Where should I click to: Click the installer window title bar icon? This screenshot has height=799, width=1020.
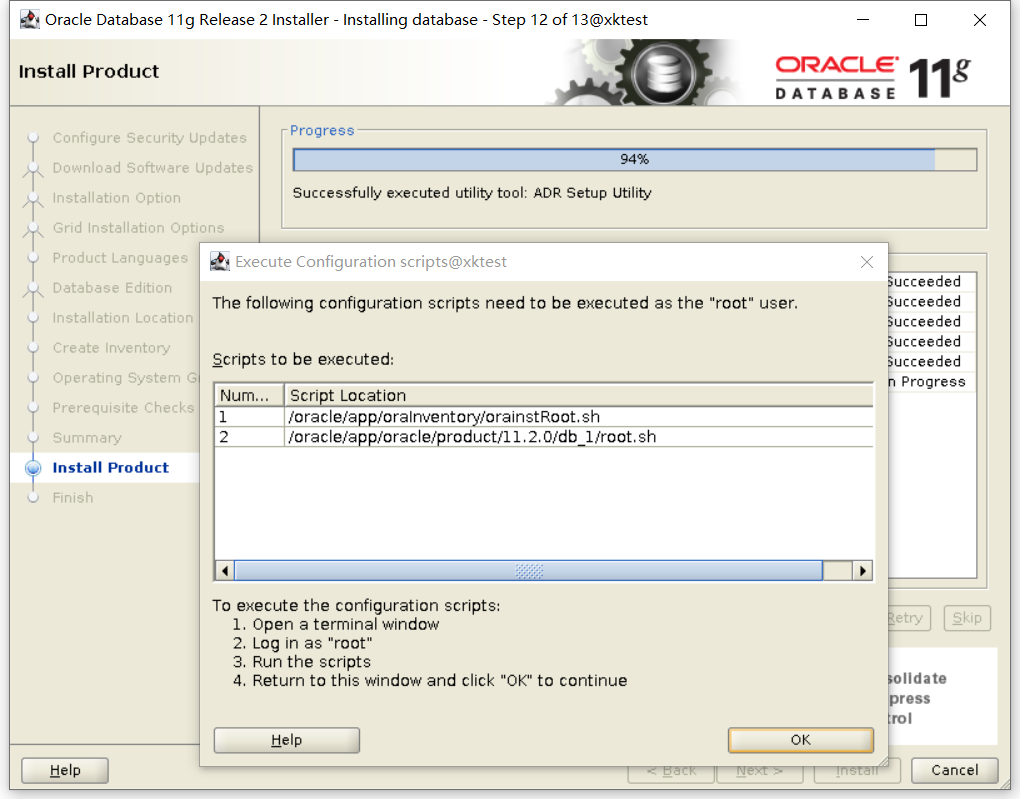point(29,20)
